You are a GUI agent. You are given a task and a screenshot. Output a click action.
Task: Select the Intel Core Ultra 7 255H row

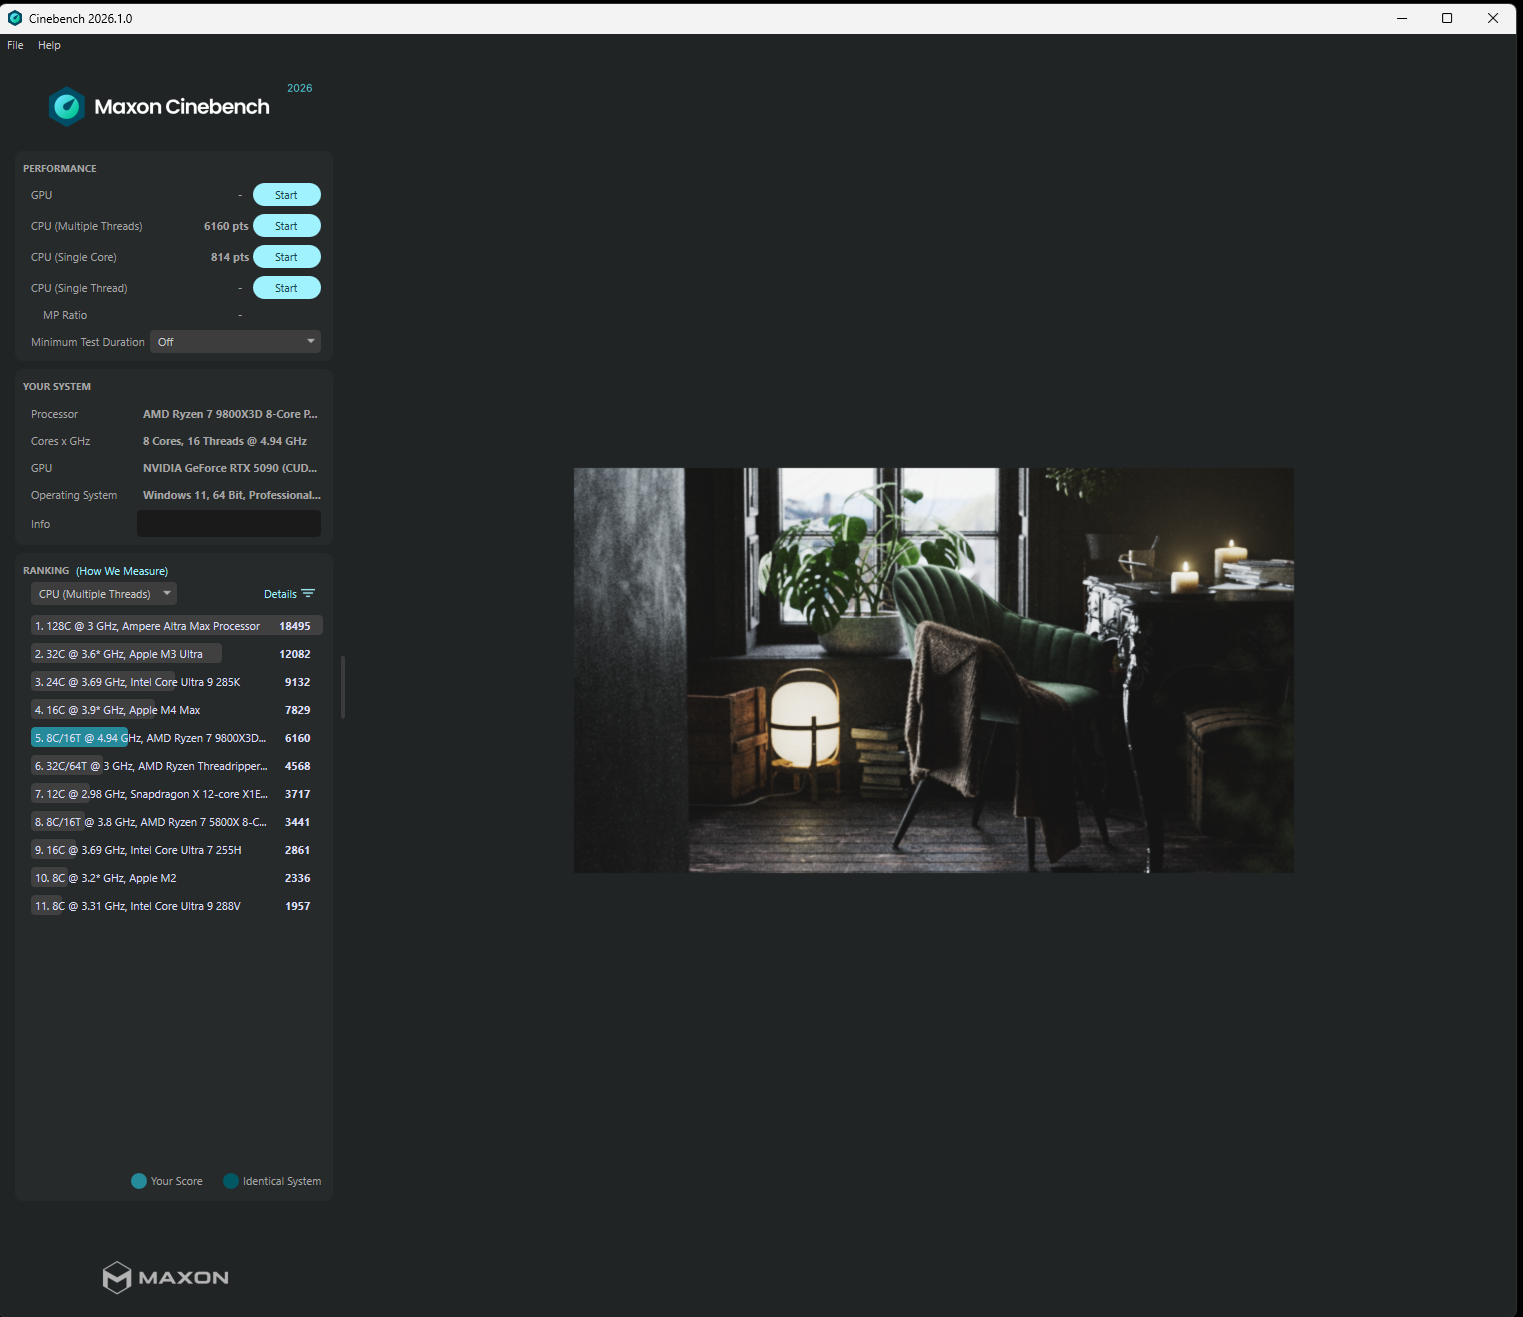[x=176, y=850]
